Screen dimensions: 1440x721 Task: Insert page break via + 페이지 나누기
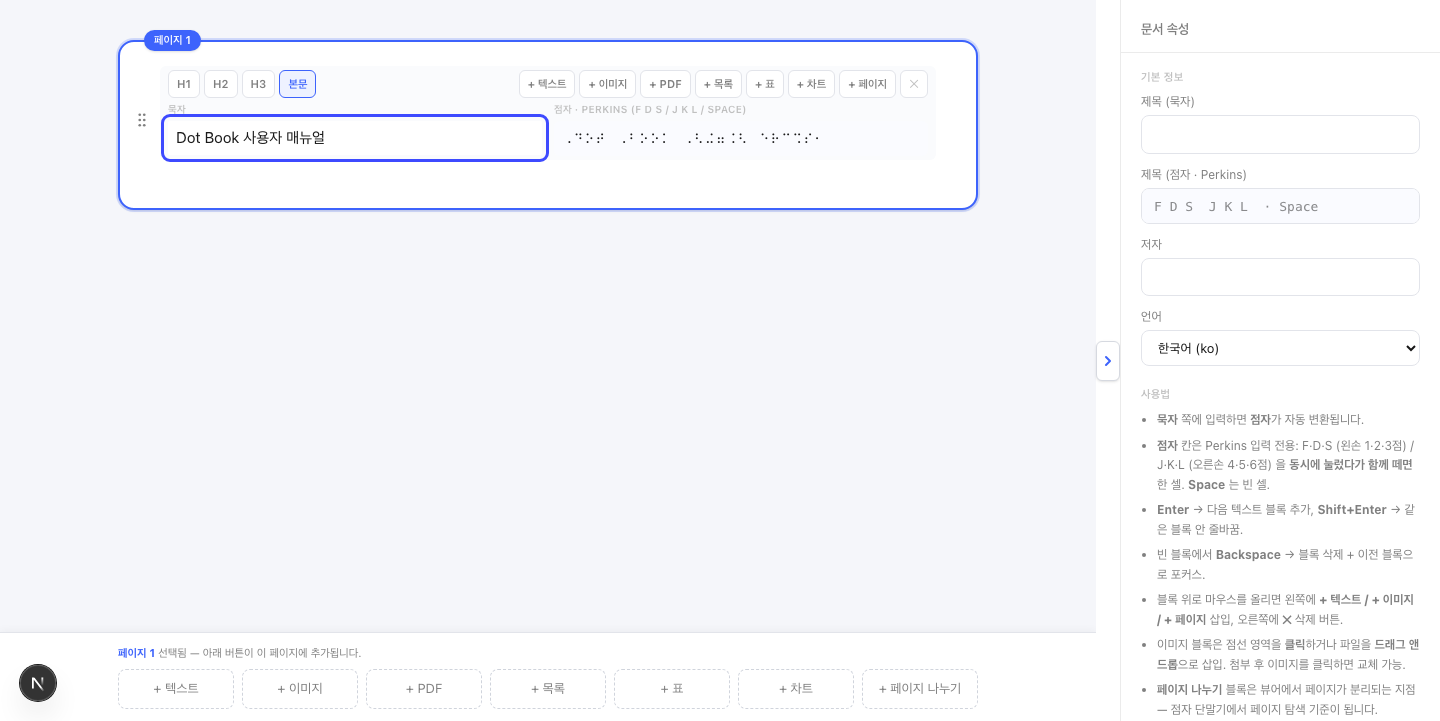(920, 689)
